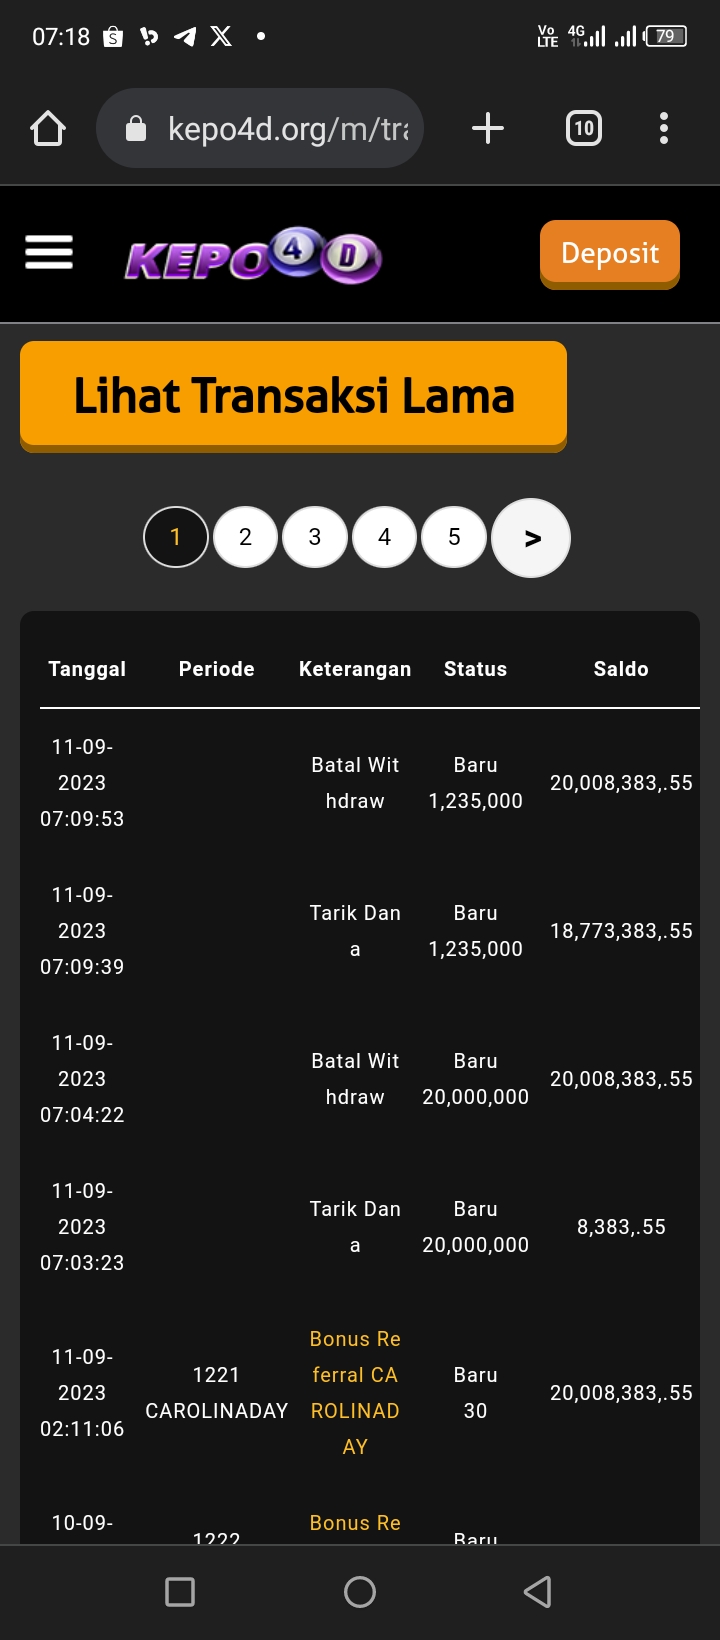This screenshot has height=1640, width=720.
Task: Advance with the next page arrow
Action: (532, 538)
